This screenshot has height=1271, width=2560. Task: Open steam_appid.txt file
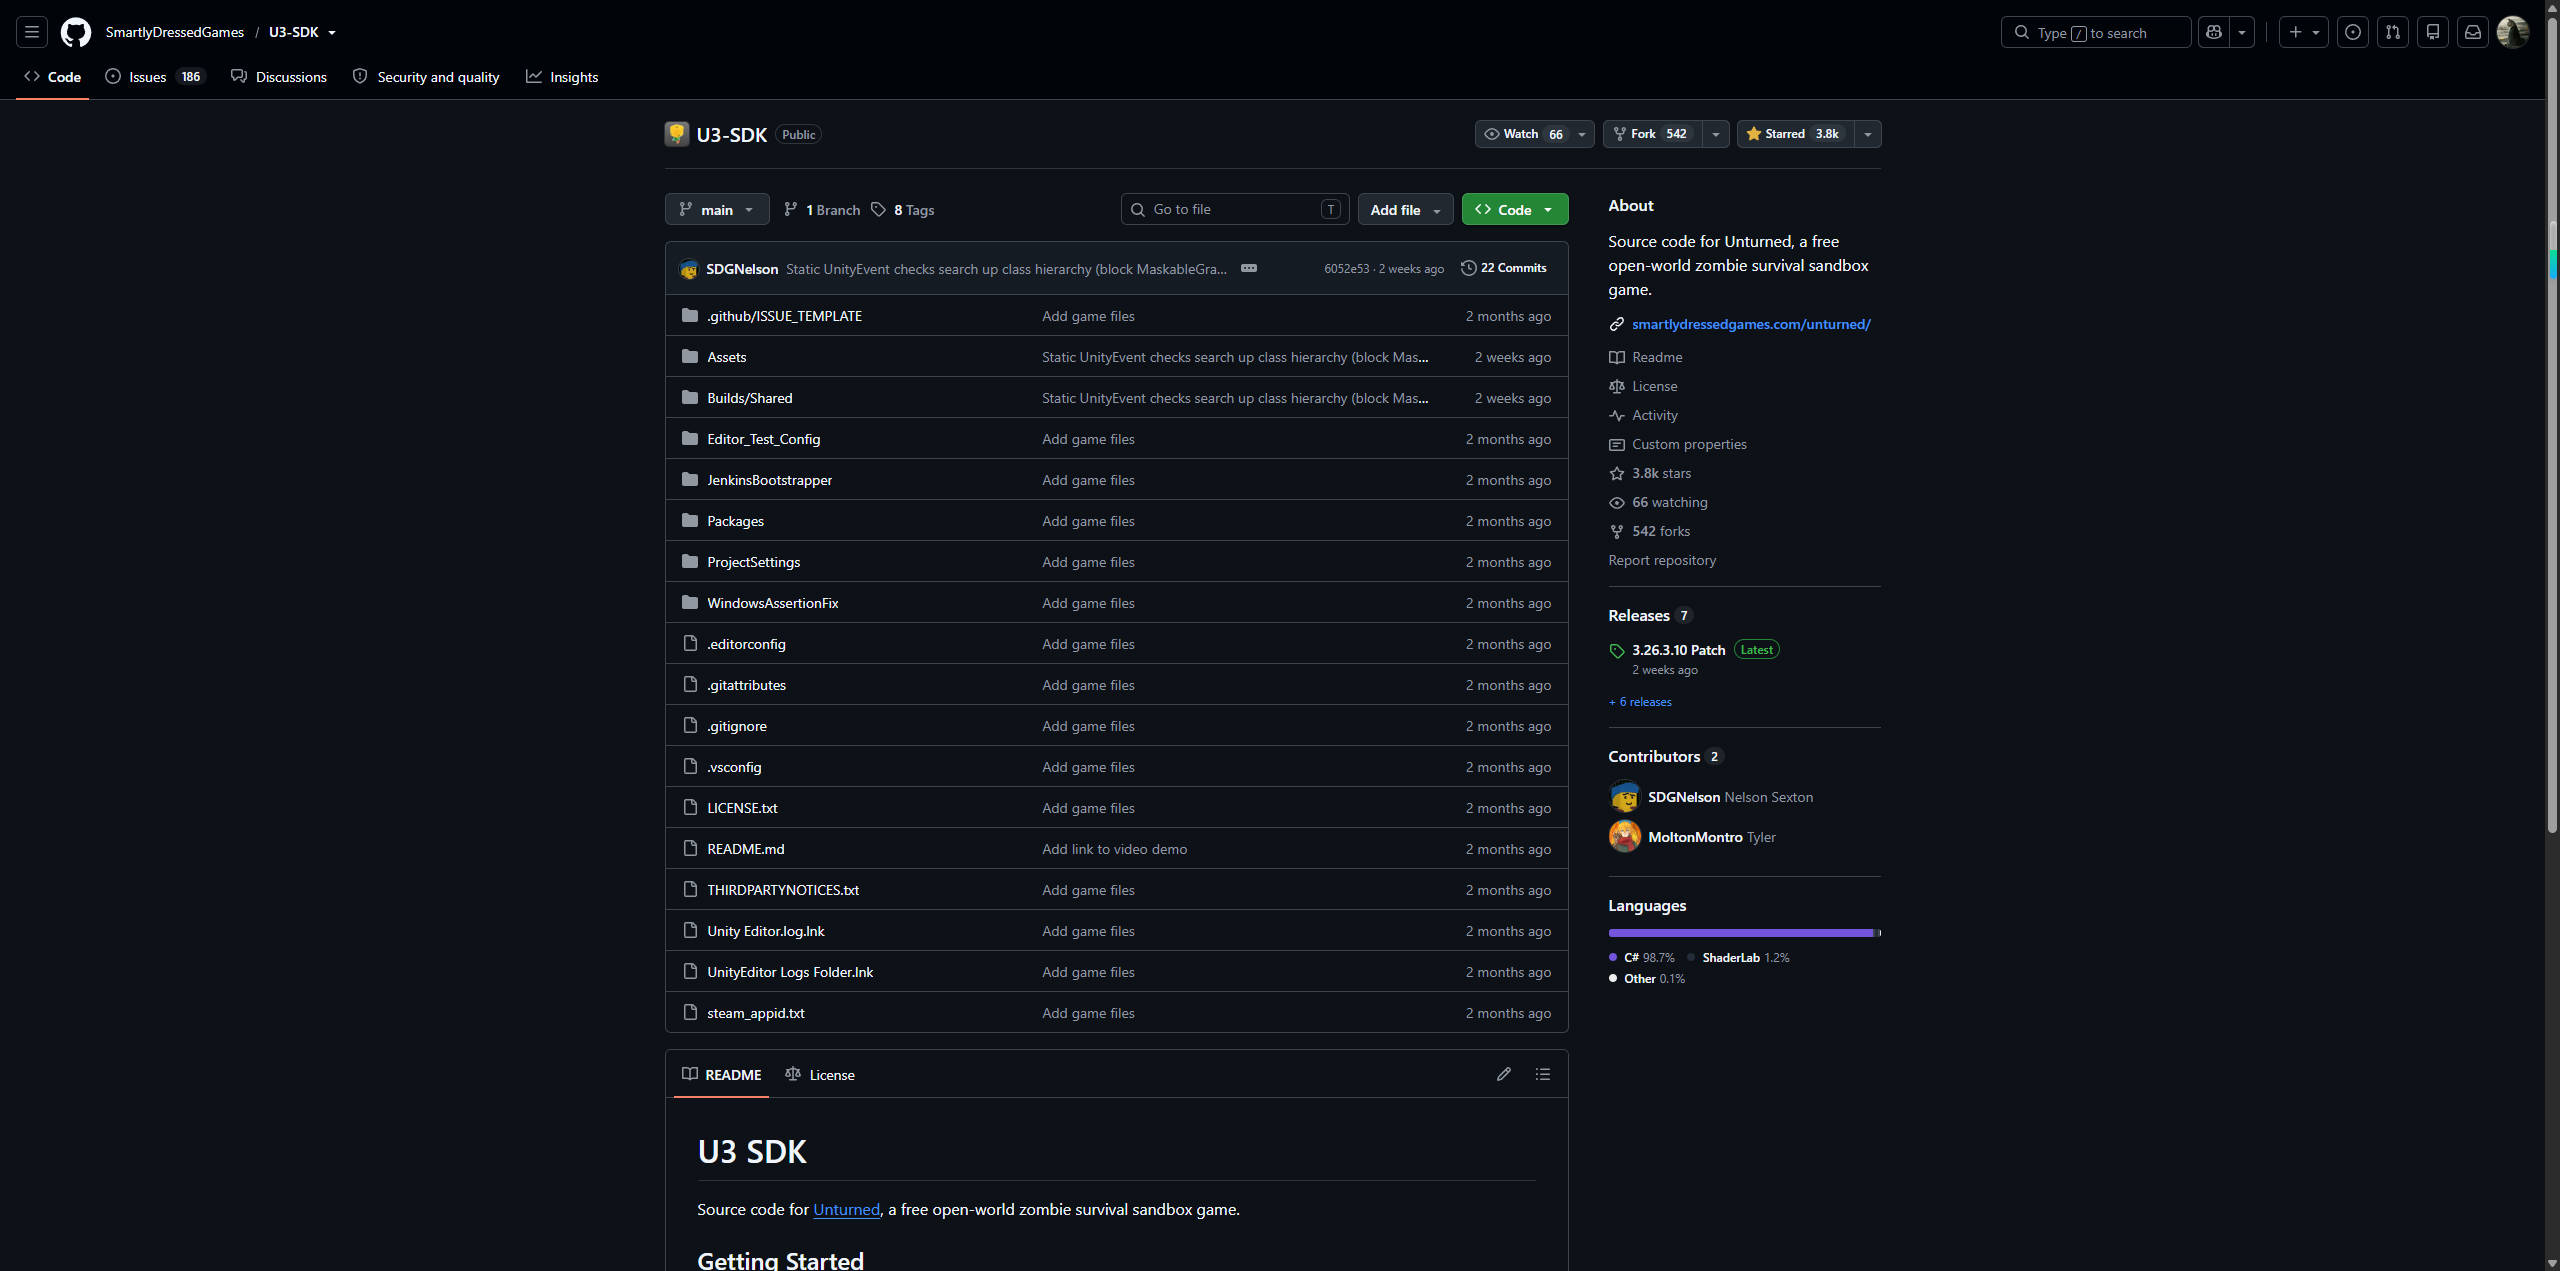tap(756, 1013)
